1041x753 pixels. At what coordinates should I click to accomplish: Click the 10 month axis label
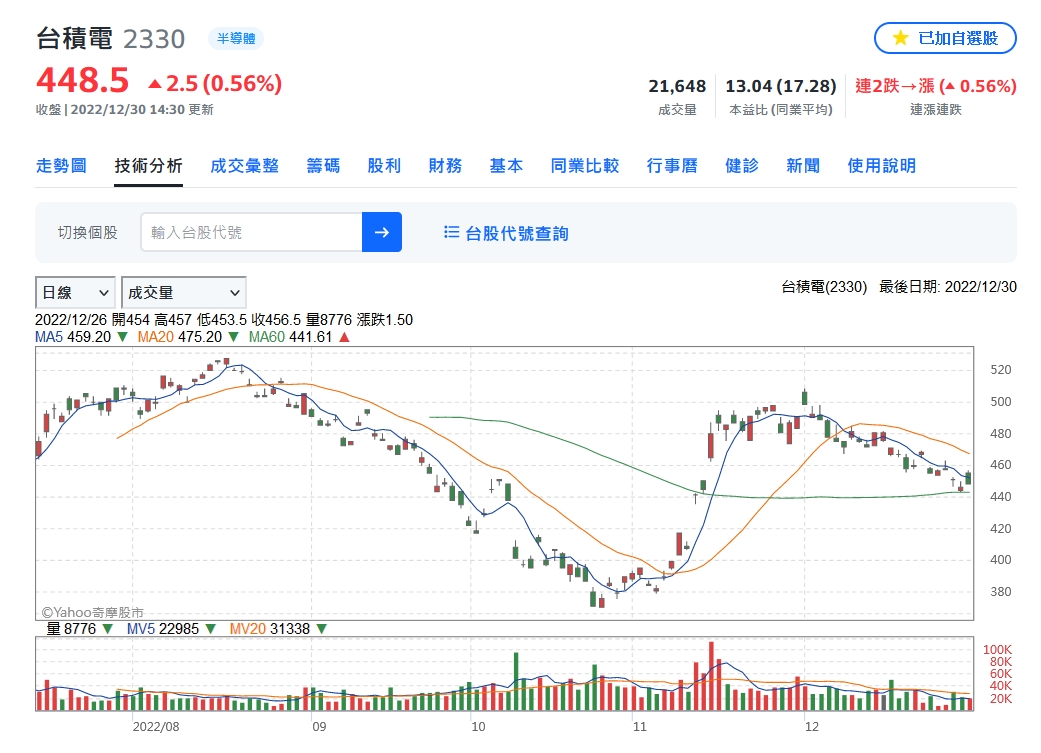click(478, 726)
